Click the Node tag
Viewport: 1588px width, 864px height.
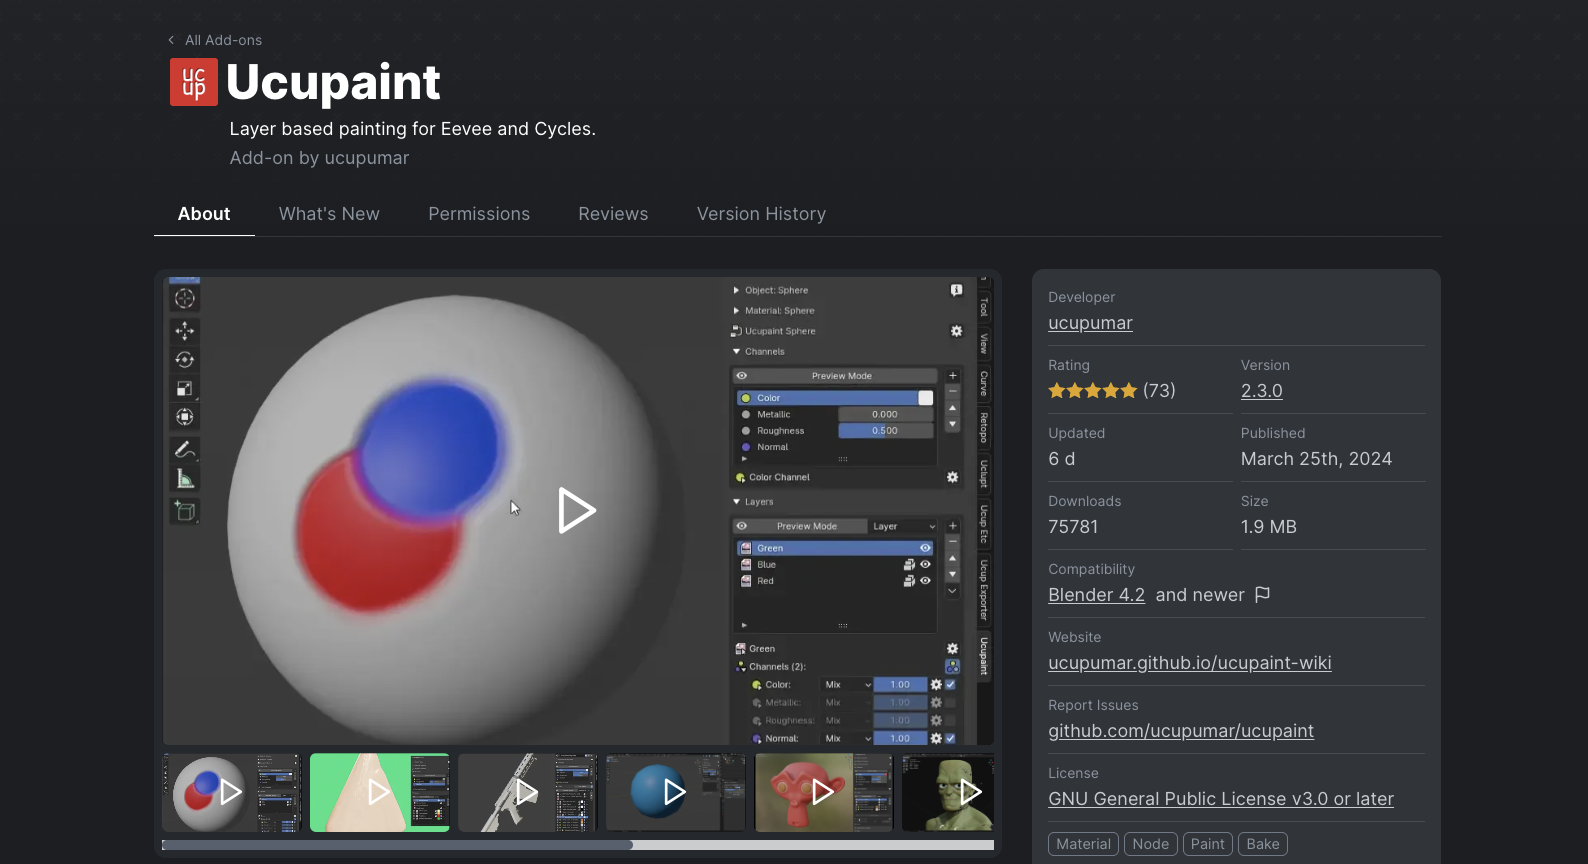(1151, 844)
